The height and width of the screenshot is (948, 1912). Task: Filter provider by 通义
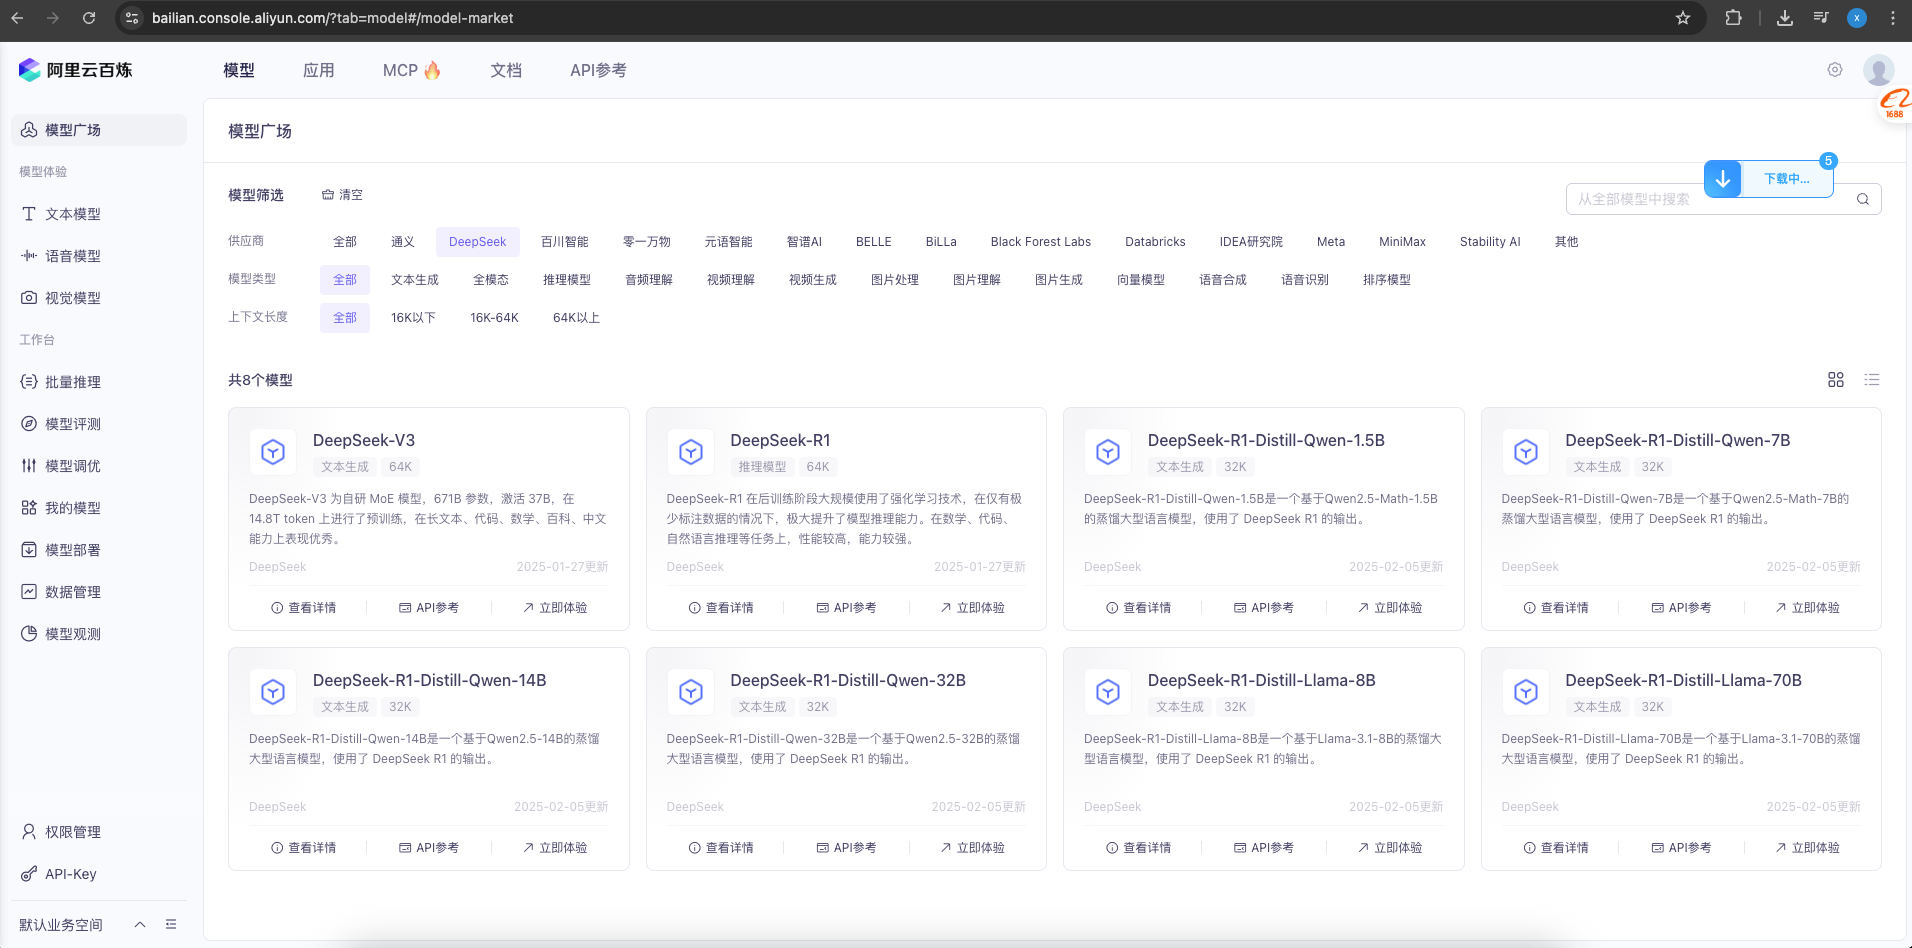[403, 242]
